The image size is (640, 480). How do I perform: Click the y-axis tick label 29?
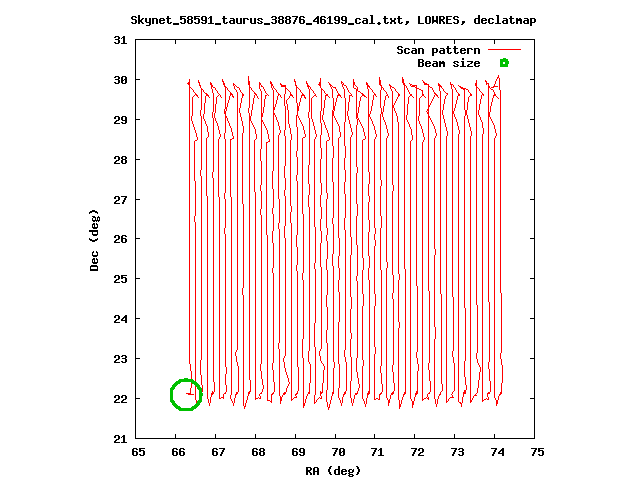pos(120,120)
